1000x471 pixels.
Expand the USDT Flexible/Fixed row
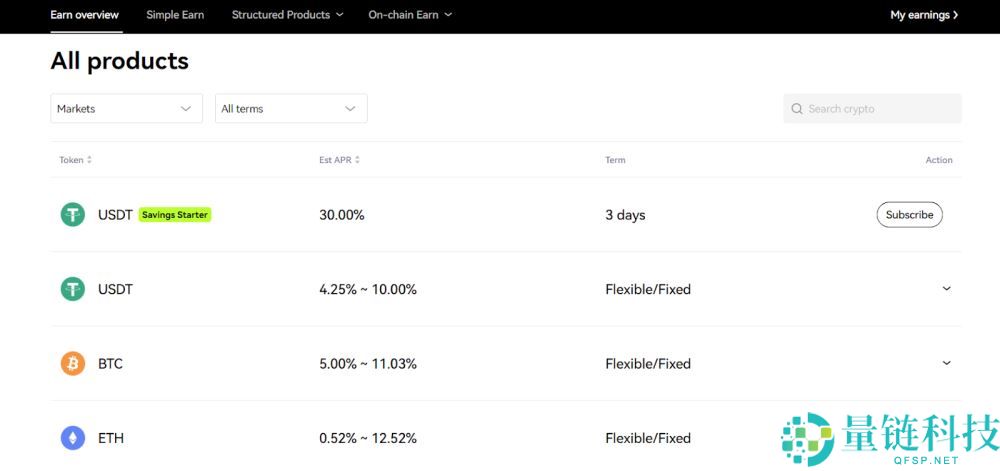click(947, 289)
